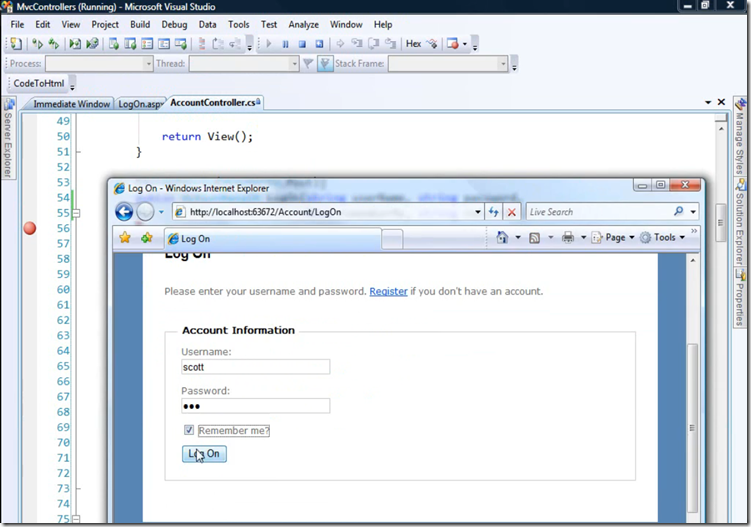Click the Print icon in IE command bar
This screenshot has height=527, width=751.
click(568, 237)
